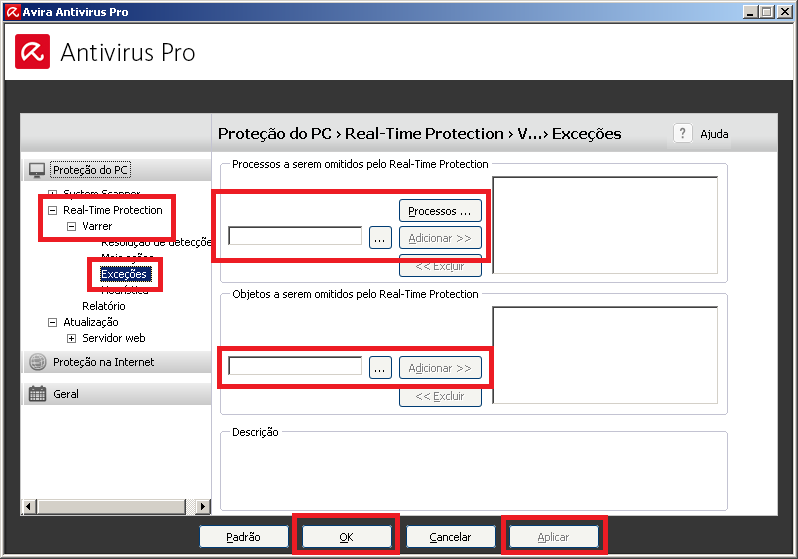Collapse the Real-Time Protection tree node

click(x=52, y=210)
